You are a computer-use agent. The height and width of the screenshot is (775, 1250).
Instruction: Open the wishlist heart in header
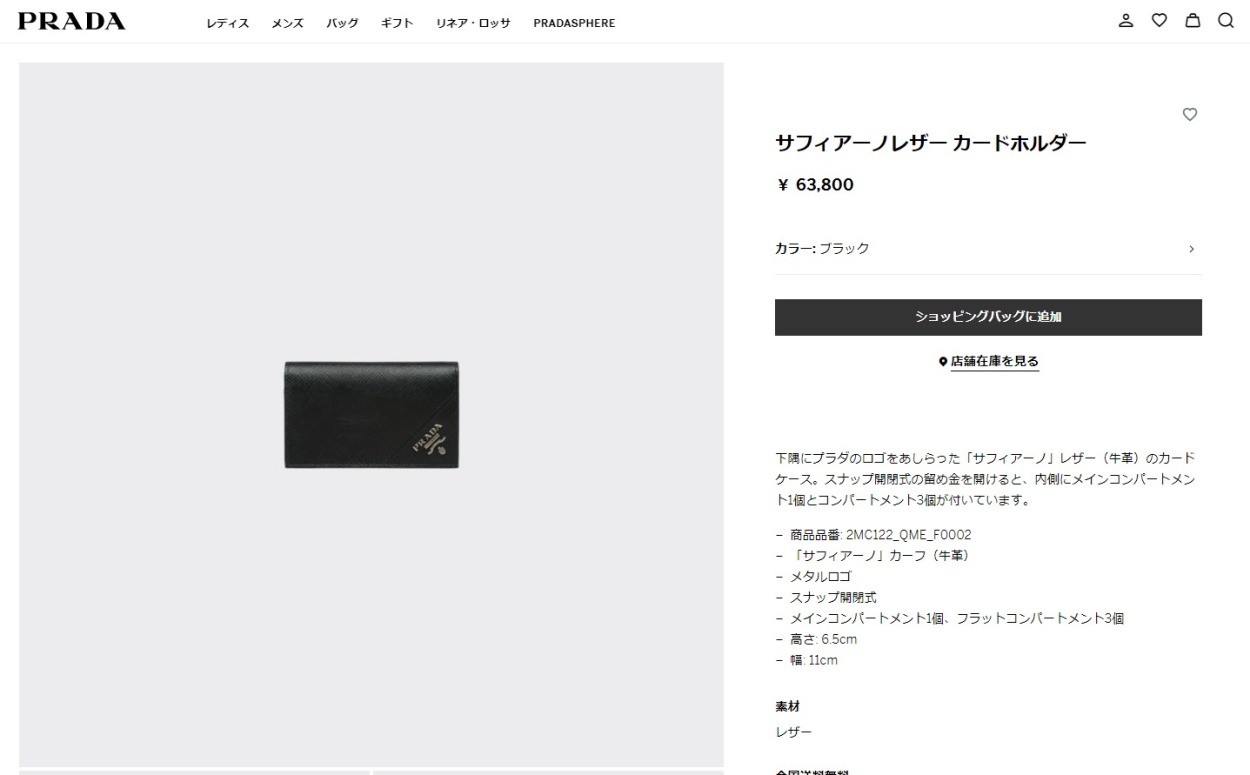point(1159,20)
